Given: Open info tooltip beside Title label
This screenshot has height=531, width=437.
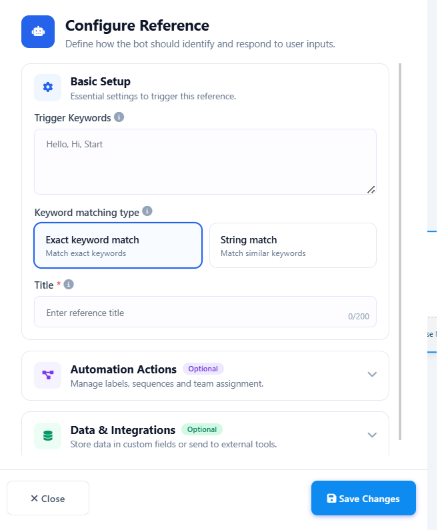Looking at the screenshot, I should (x=69, y=284).
